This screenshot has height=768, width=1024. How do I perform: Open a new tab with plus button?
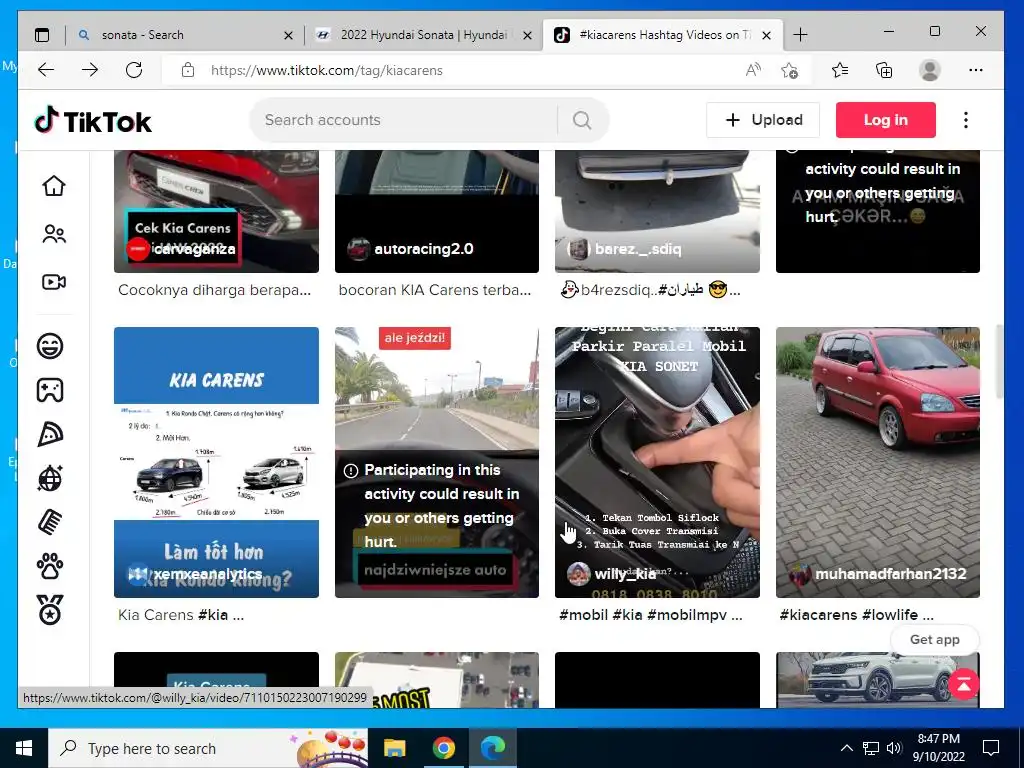tap(800, 35)
